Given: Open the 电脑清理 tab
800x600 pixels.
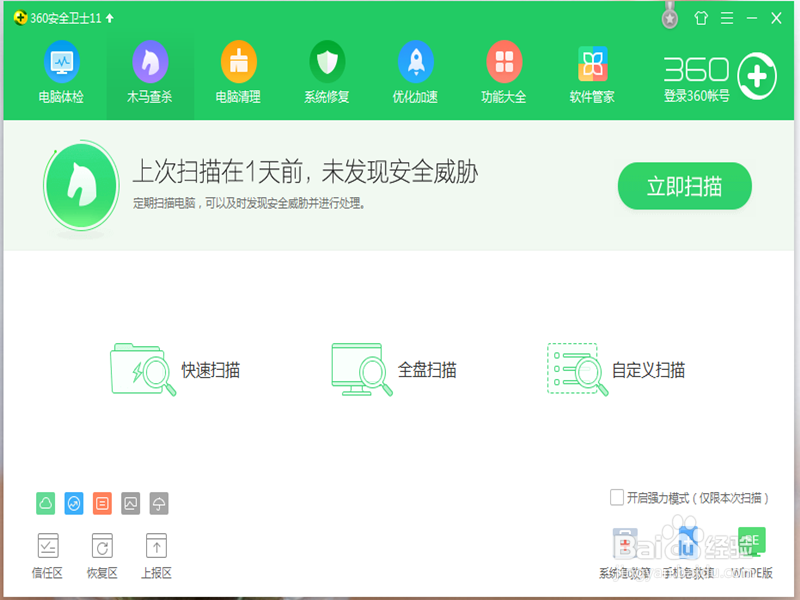Looking at the screenshot, I should [x=238, y=72].
